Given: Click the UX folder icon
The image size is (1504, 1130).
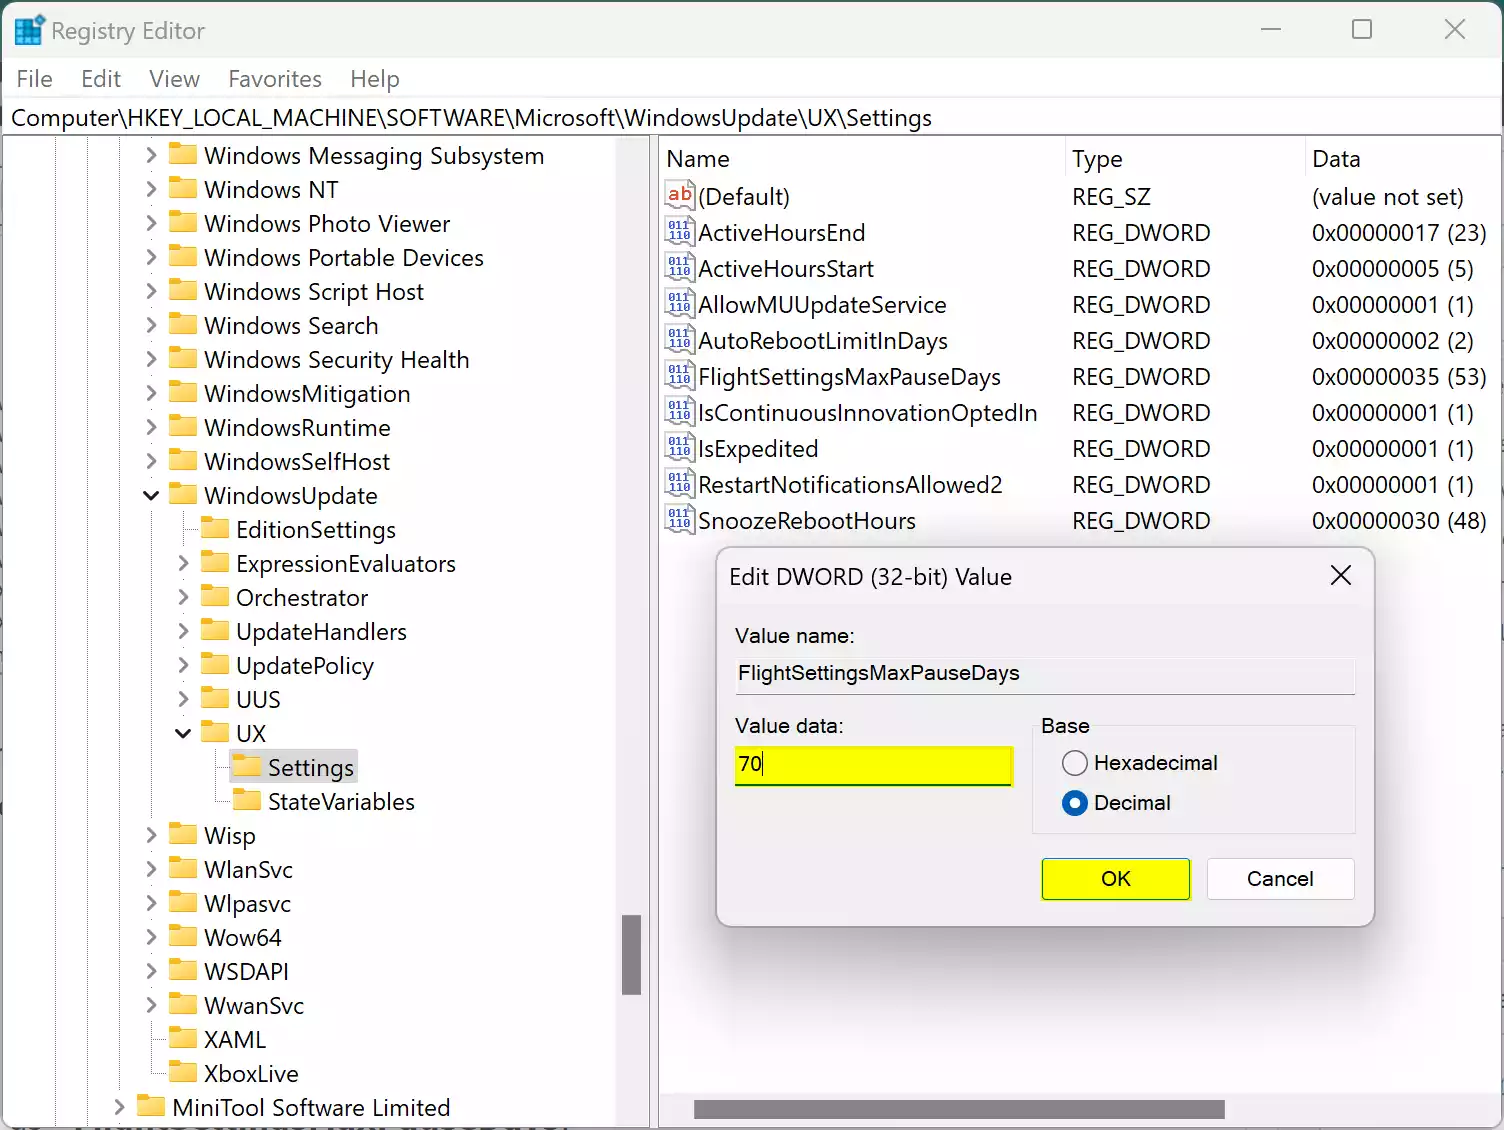Looking at the screenshot, I should [x=215, y=732].
